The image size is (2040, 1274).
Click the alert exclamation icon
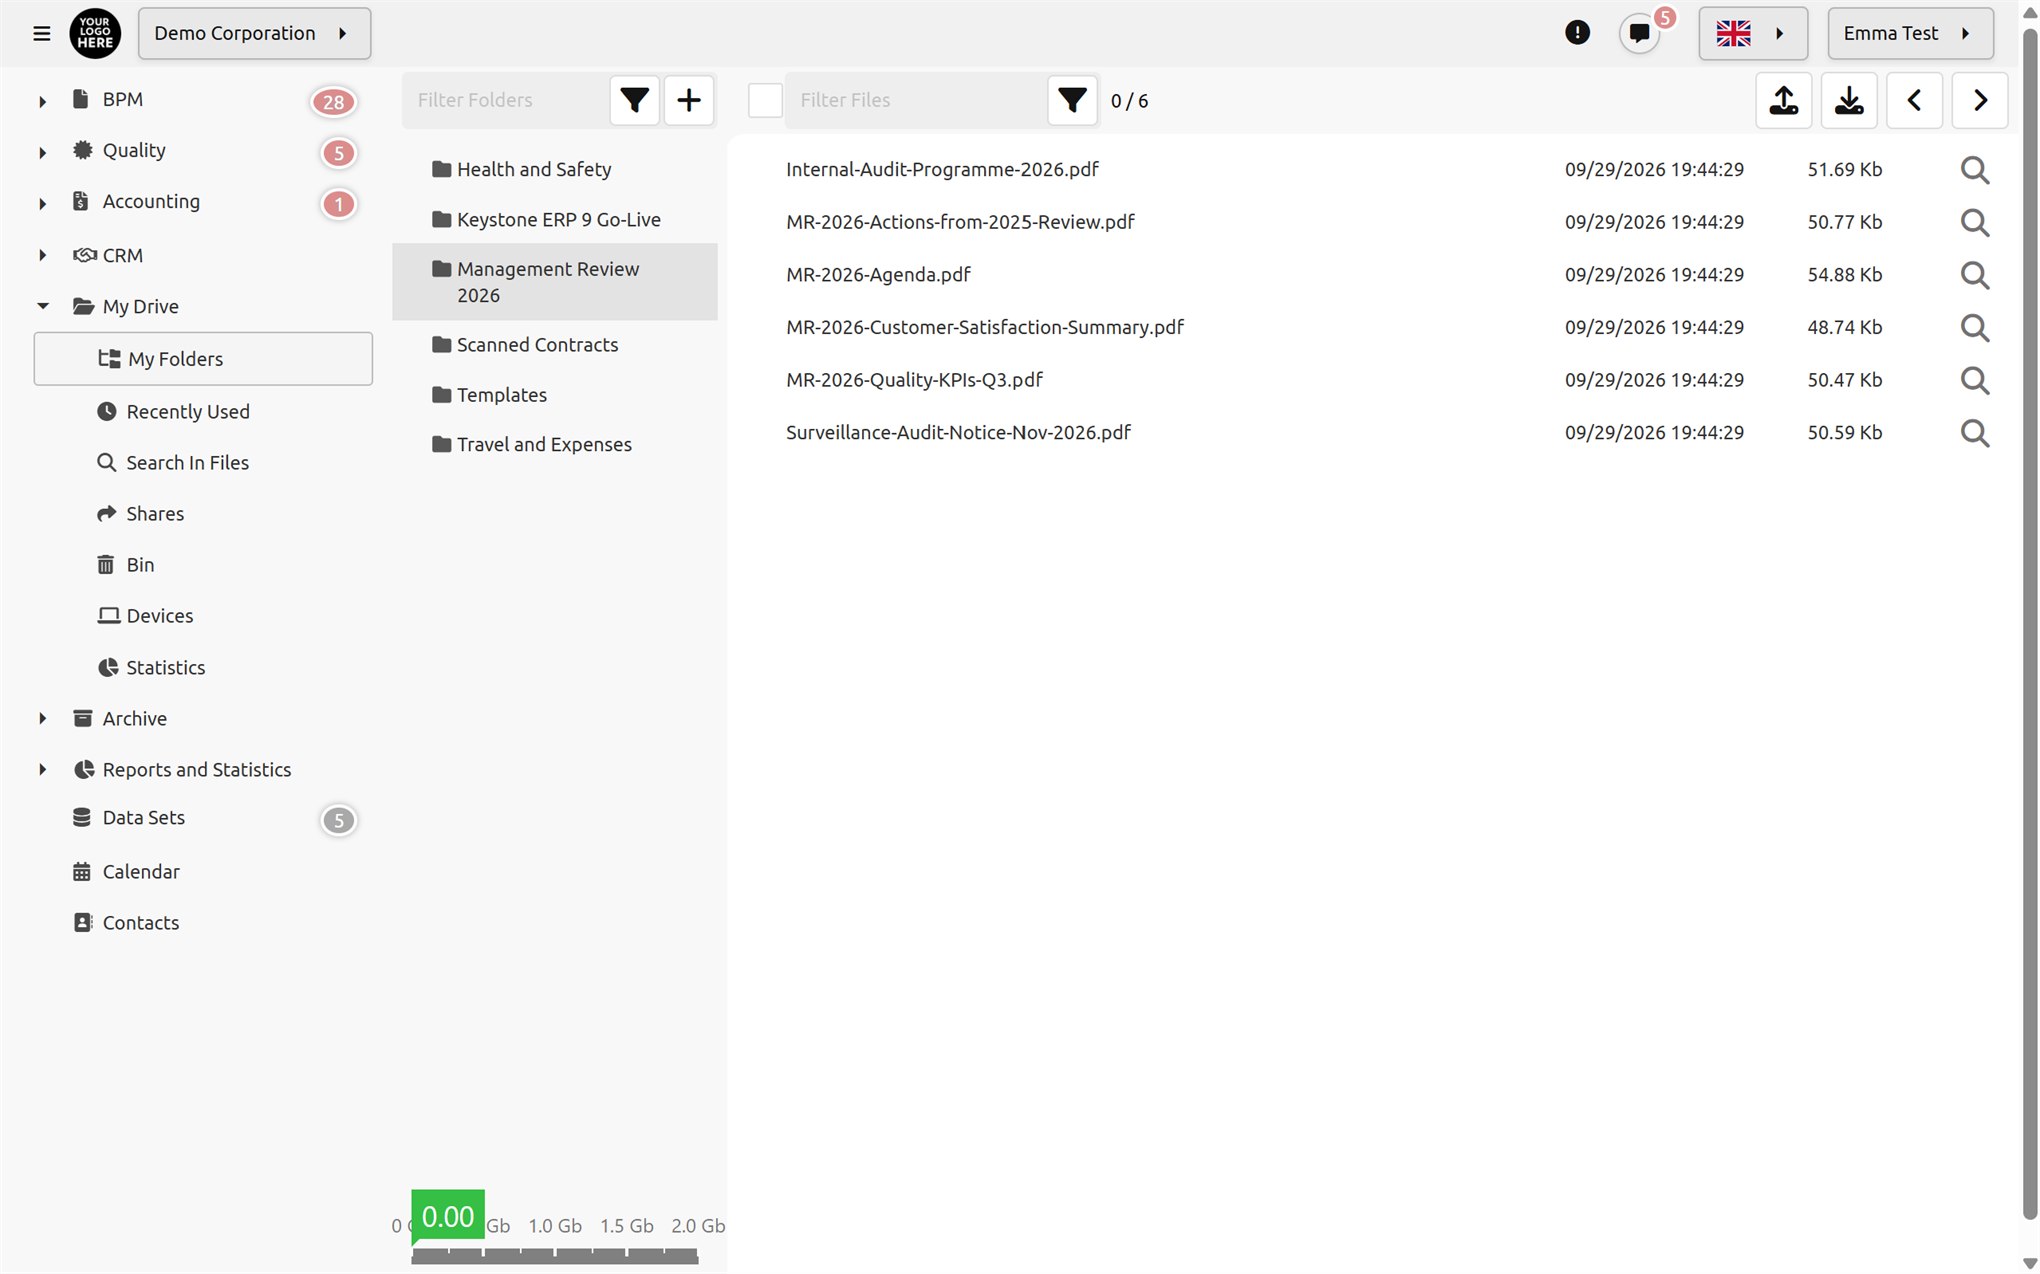1577,33
